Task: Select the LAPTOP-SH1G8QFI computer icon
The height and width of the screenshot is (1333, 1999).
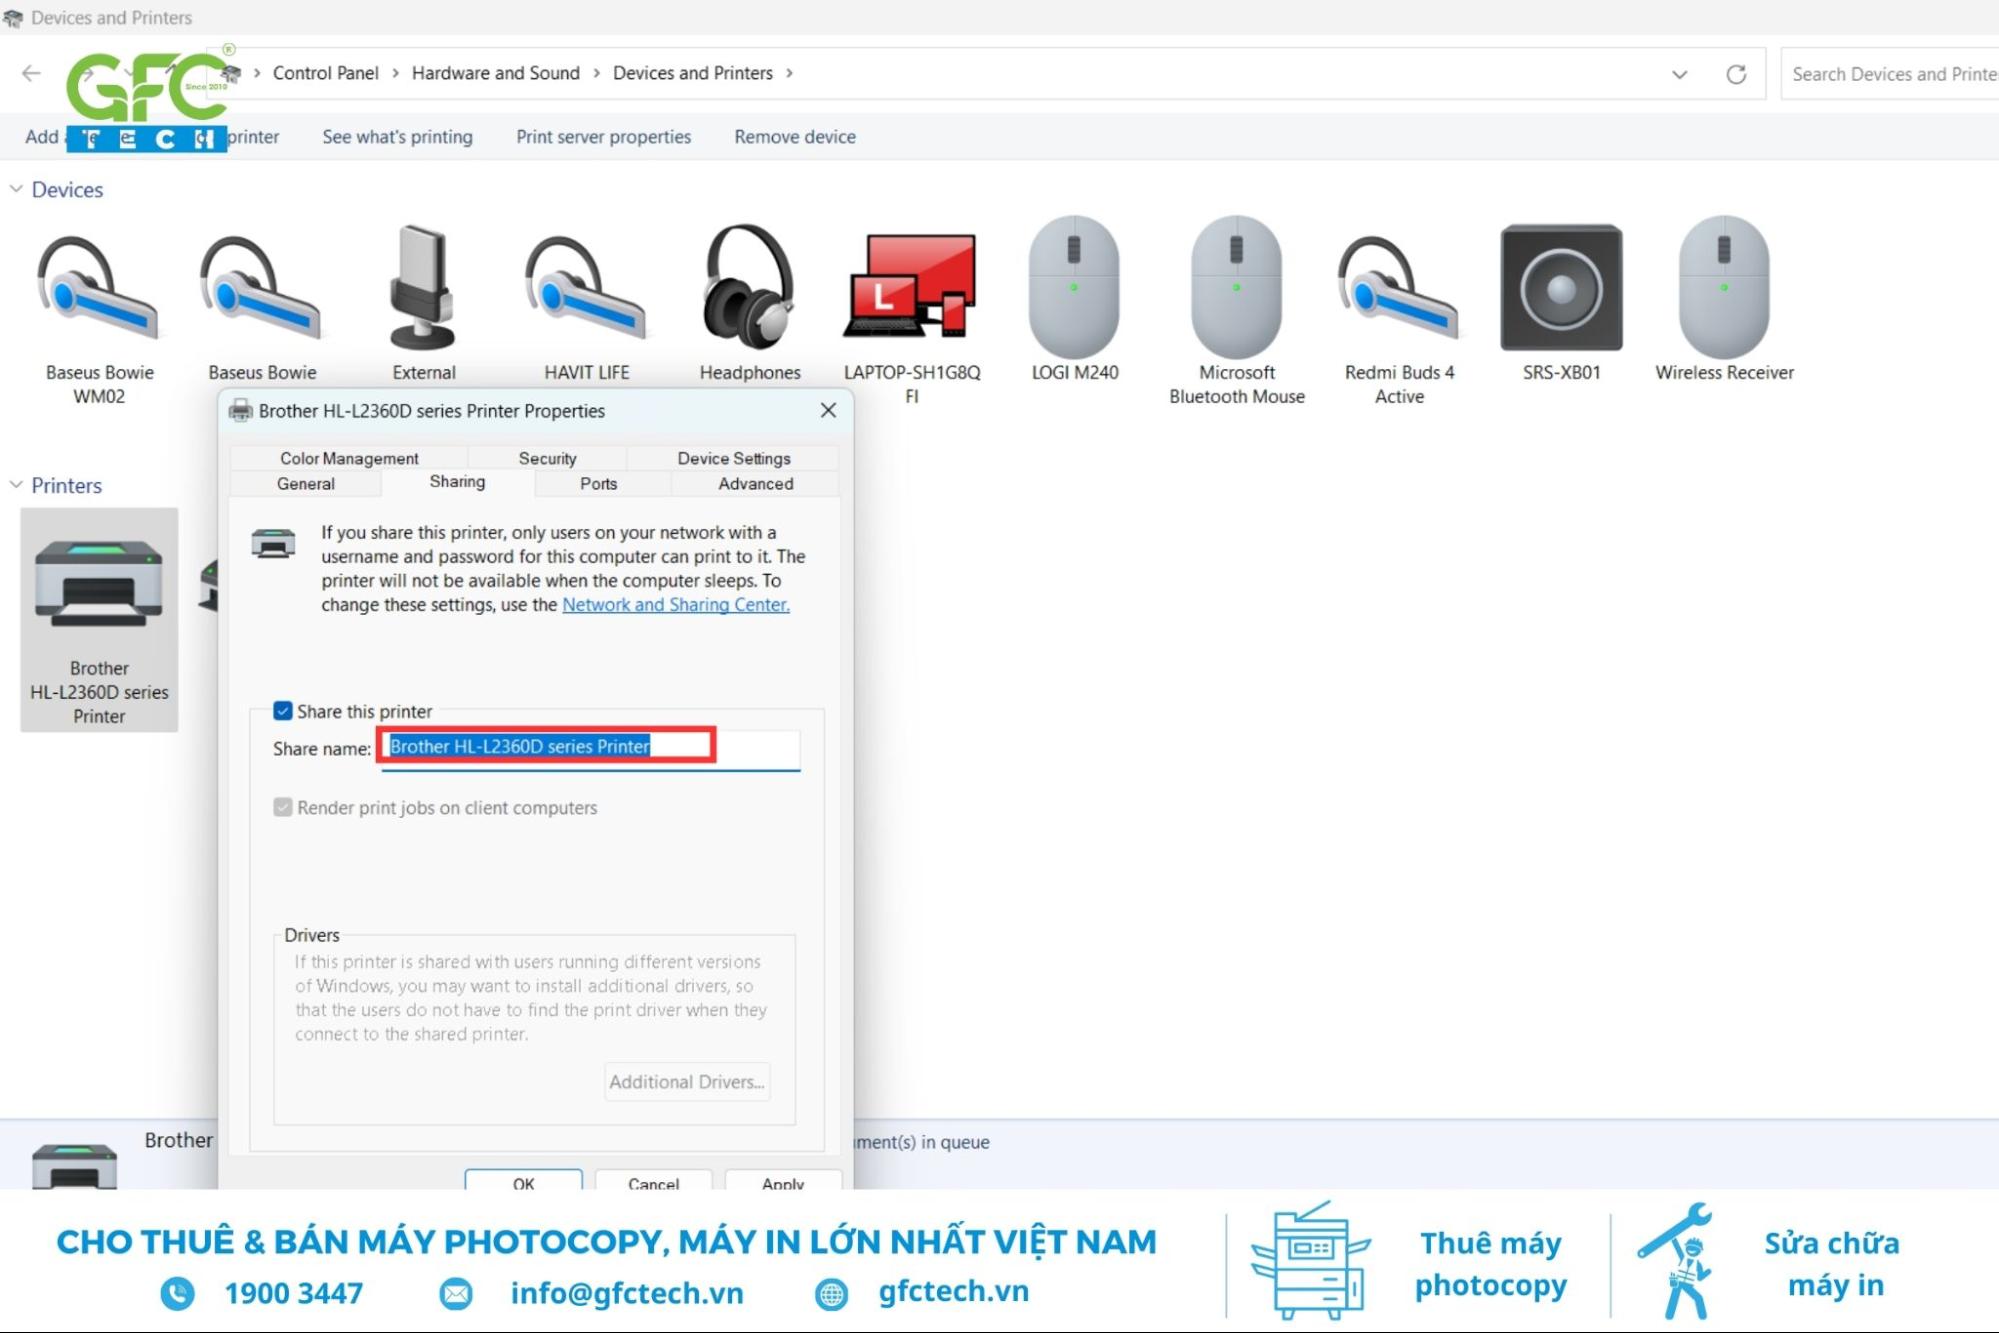Action: (911, 288)
